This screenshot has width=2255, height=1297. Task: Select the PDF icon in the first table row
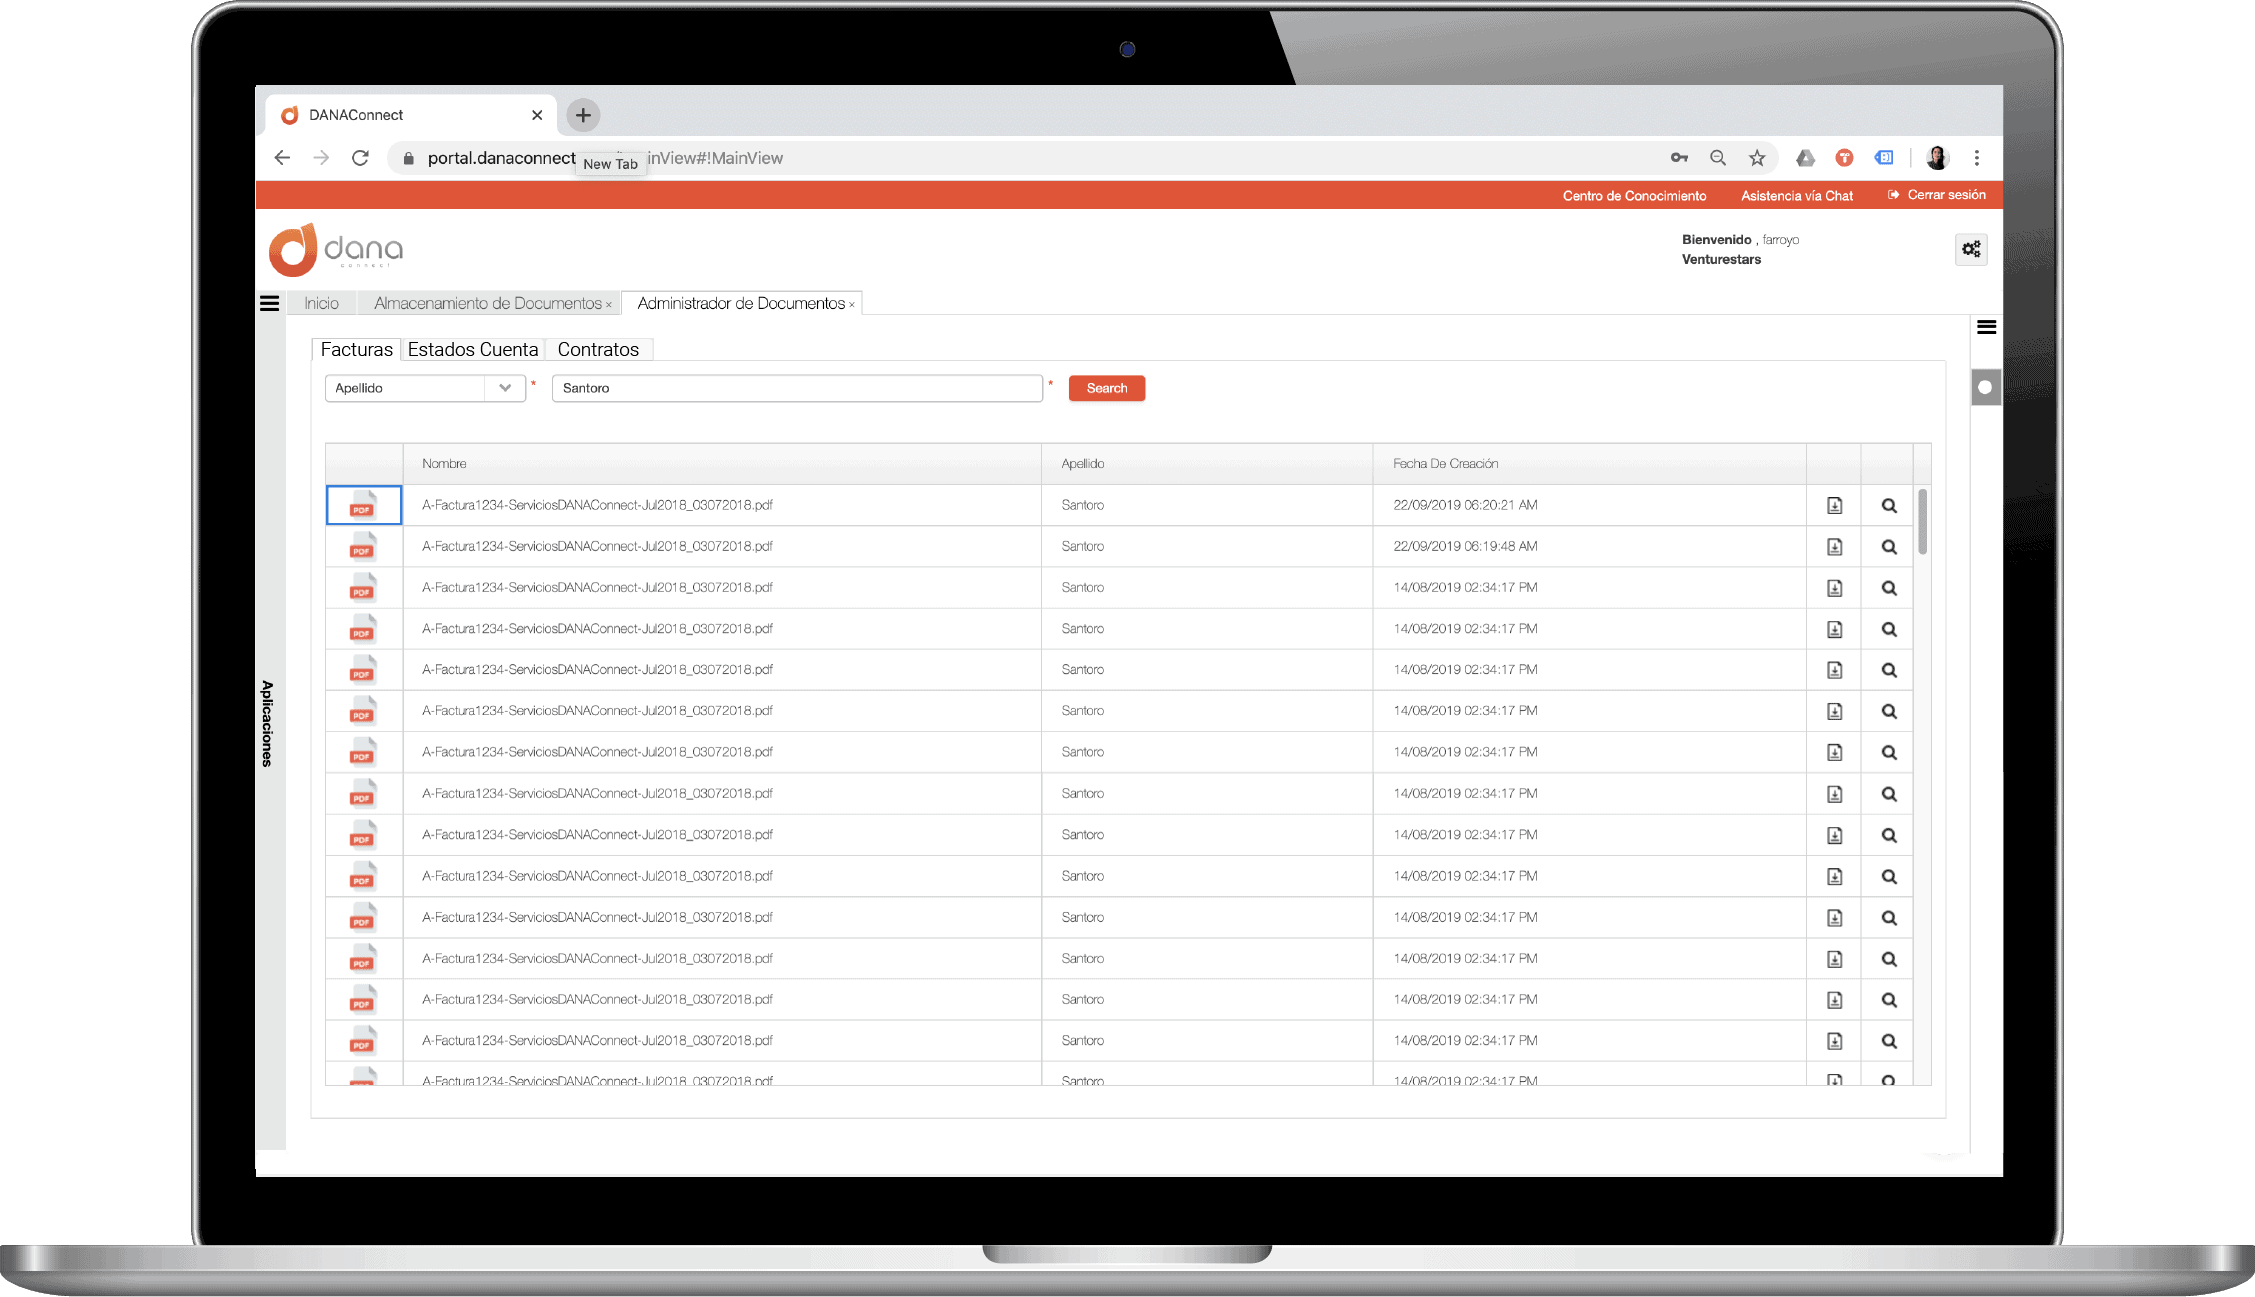point(363,505)
